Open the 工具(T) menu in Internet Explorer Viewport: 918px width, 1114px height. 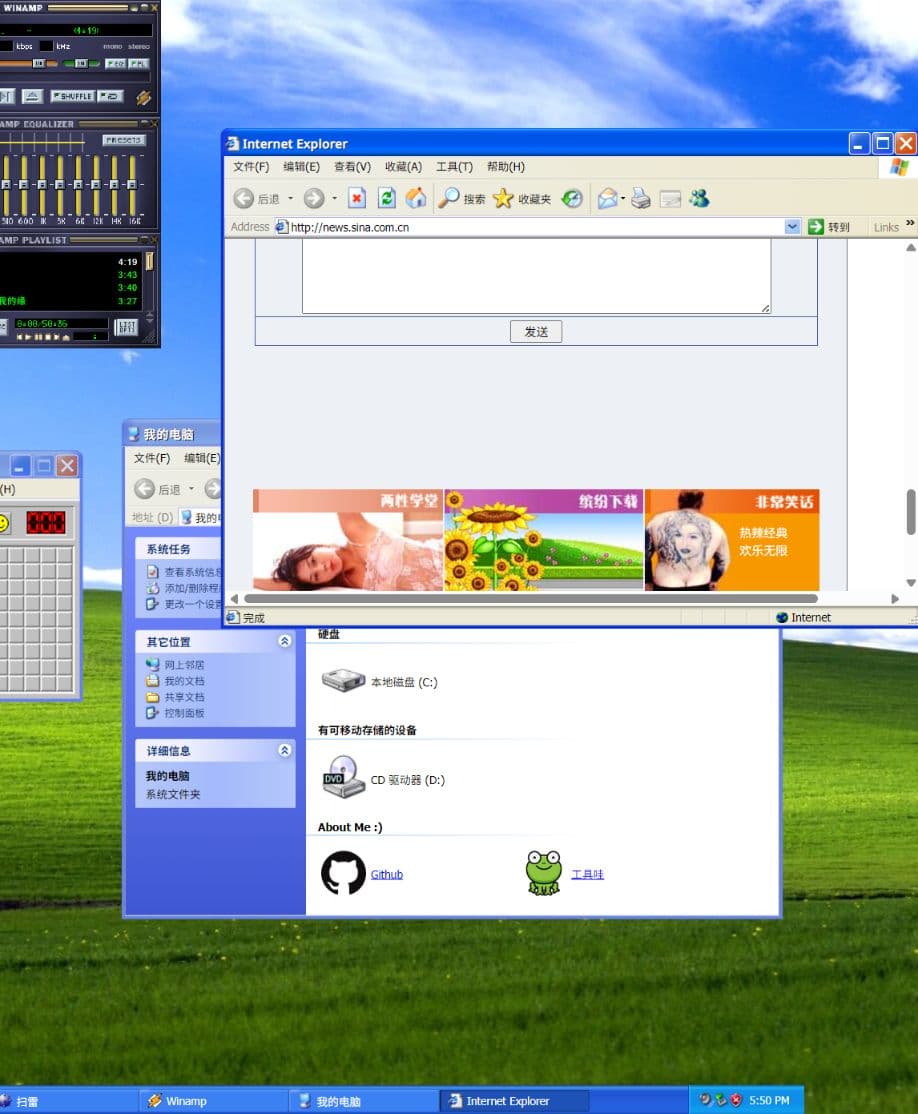tap(454, 166)
